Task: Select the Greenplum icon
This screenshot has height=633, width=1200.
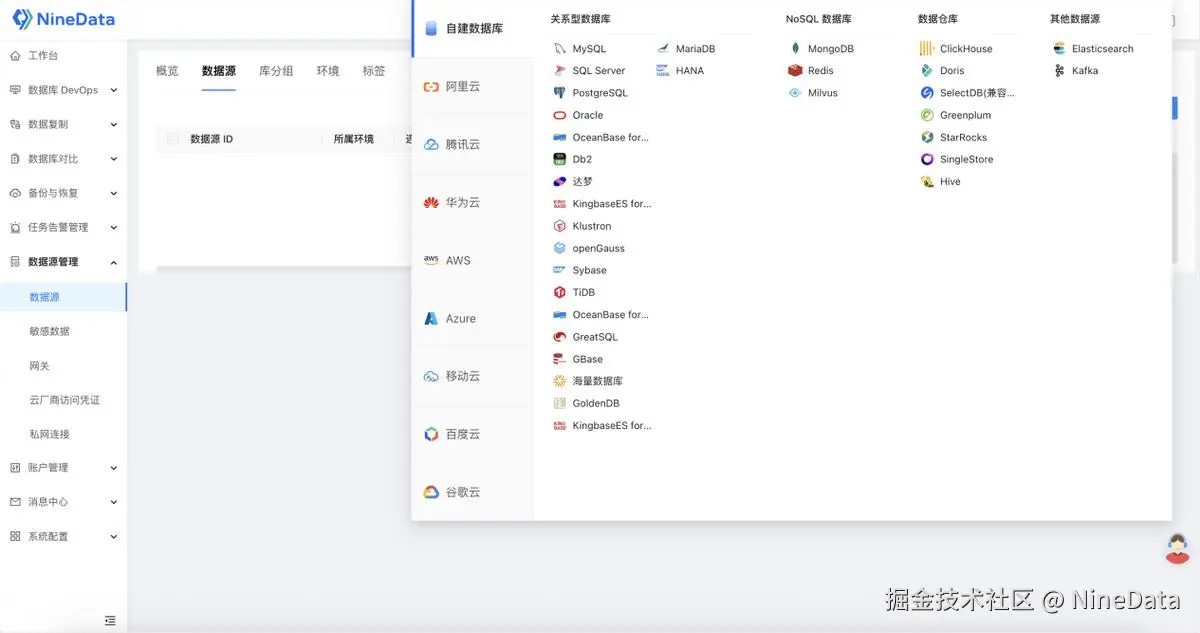Action: pyautogui.click(x=927, y=115)
